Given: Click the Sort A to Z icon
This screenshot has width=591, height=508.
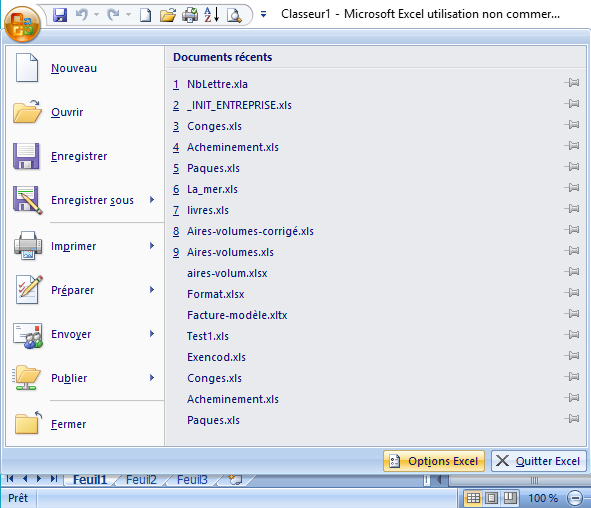Looking at the screenshot, I should pos(211,15).
